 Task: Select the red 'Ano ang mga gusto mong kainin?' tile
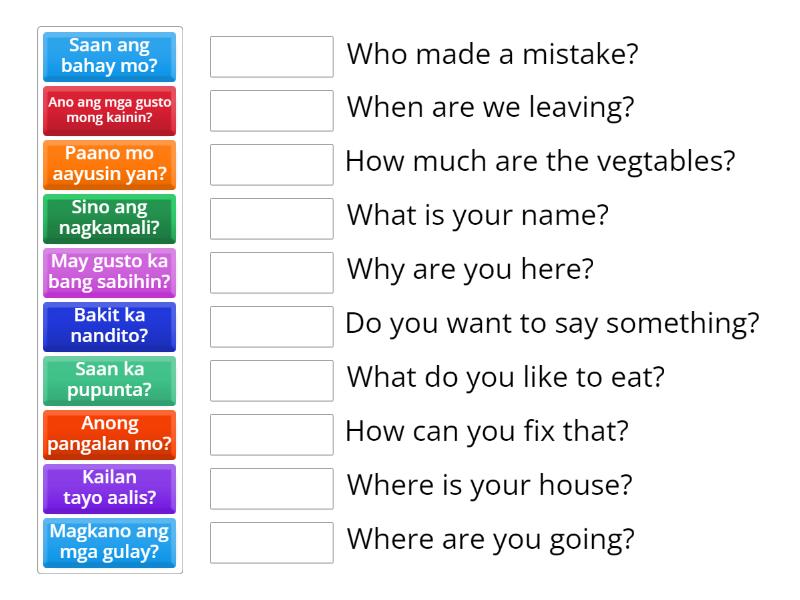(x=110, y=111)
